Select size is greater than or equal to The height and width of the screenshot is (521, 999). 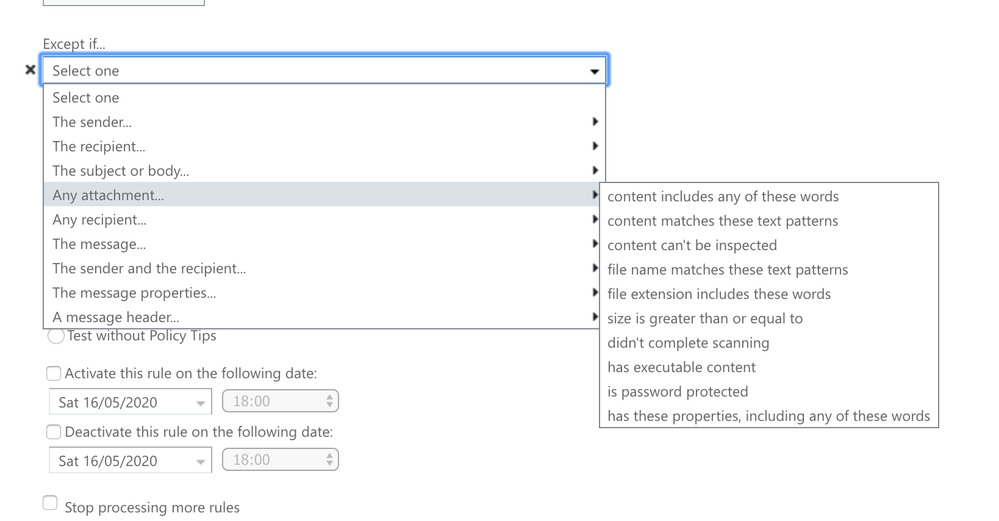pos(705,319)
